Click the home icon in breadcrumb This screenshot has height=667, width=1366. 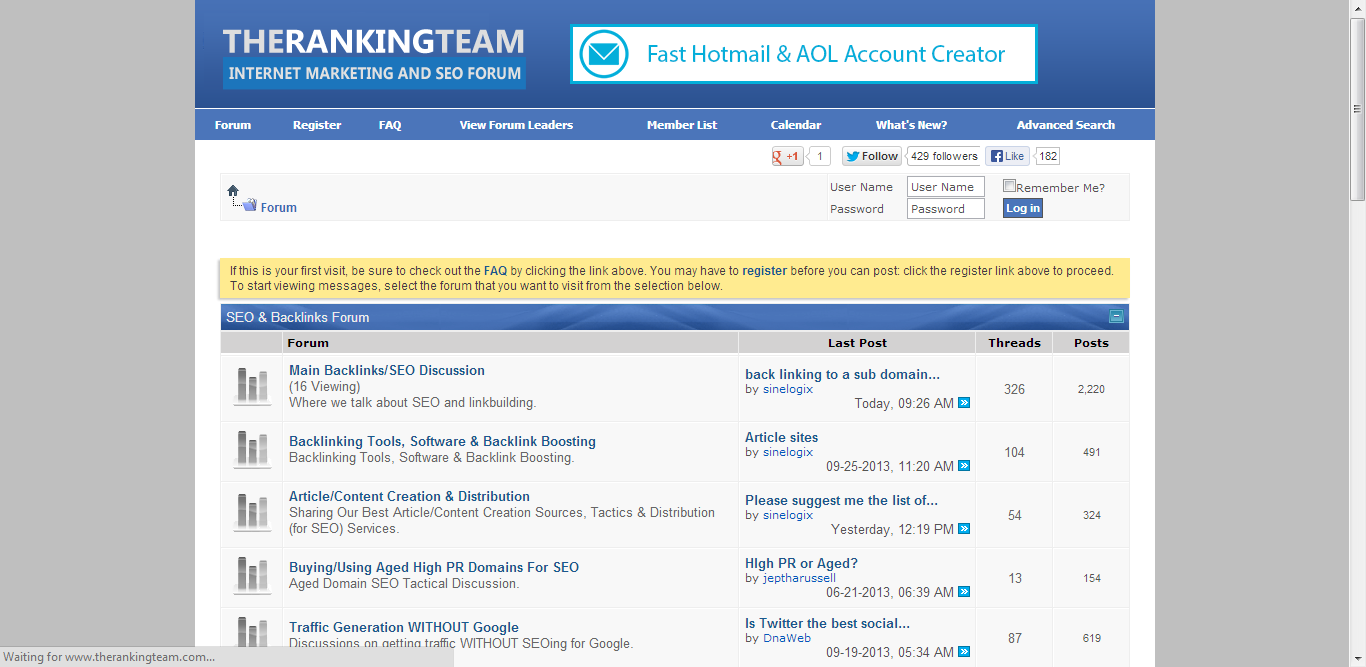[233, 190]
